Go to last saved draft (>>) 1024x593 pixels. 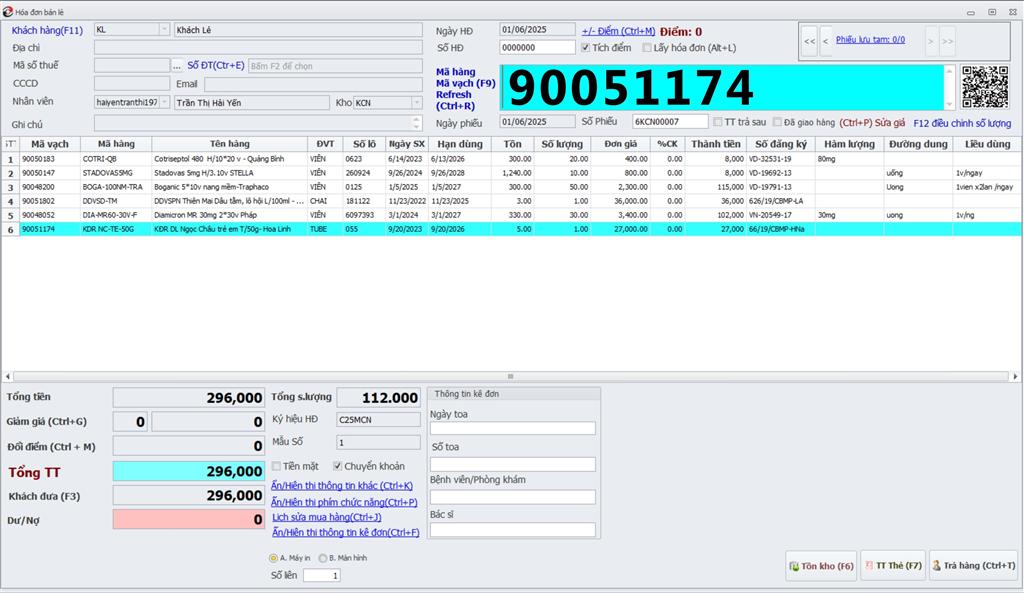tap(947, 41)
